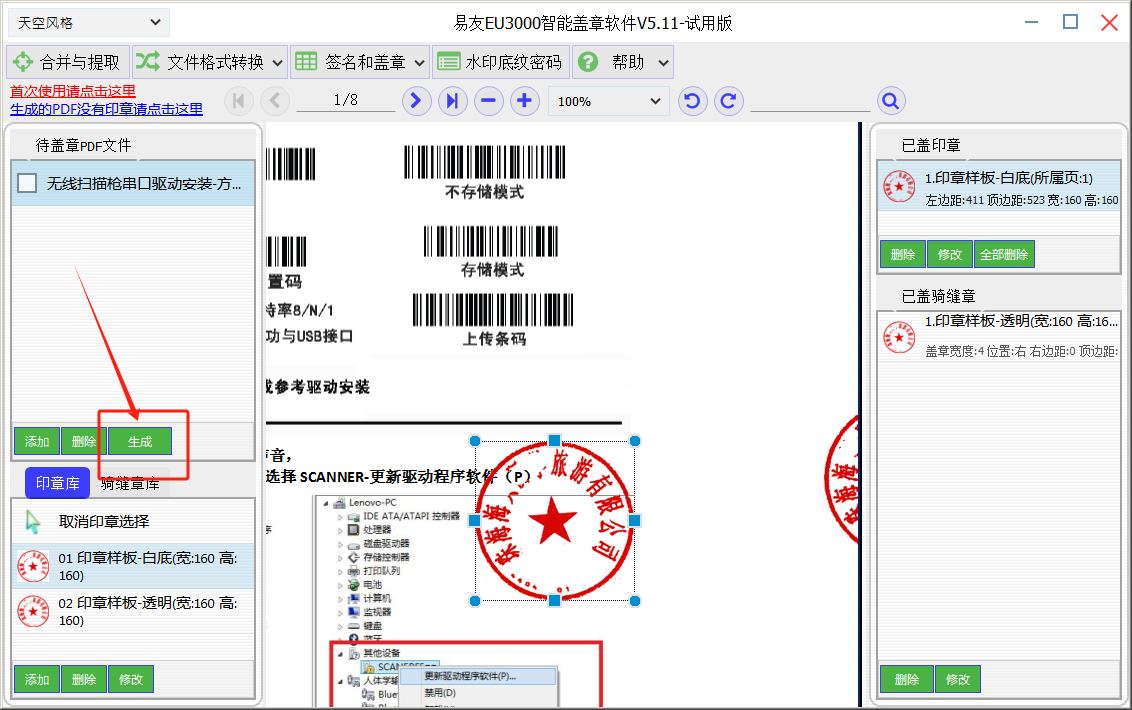Rotate page clockwise
The image size is (1132, 710).
pyautogui.click(x=729, y=101)
